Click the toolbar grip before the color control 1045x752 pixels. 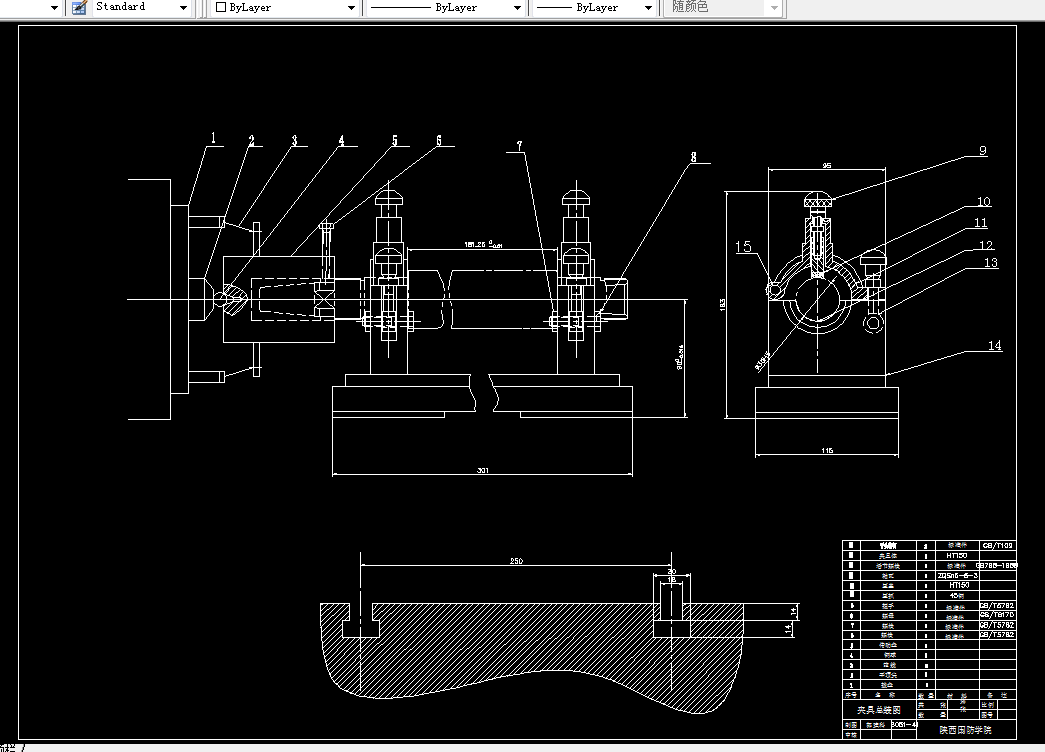click(x=201, y=8)
